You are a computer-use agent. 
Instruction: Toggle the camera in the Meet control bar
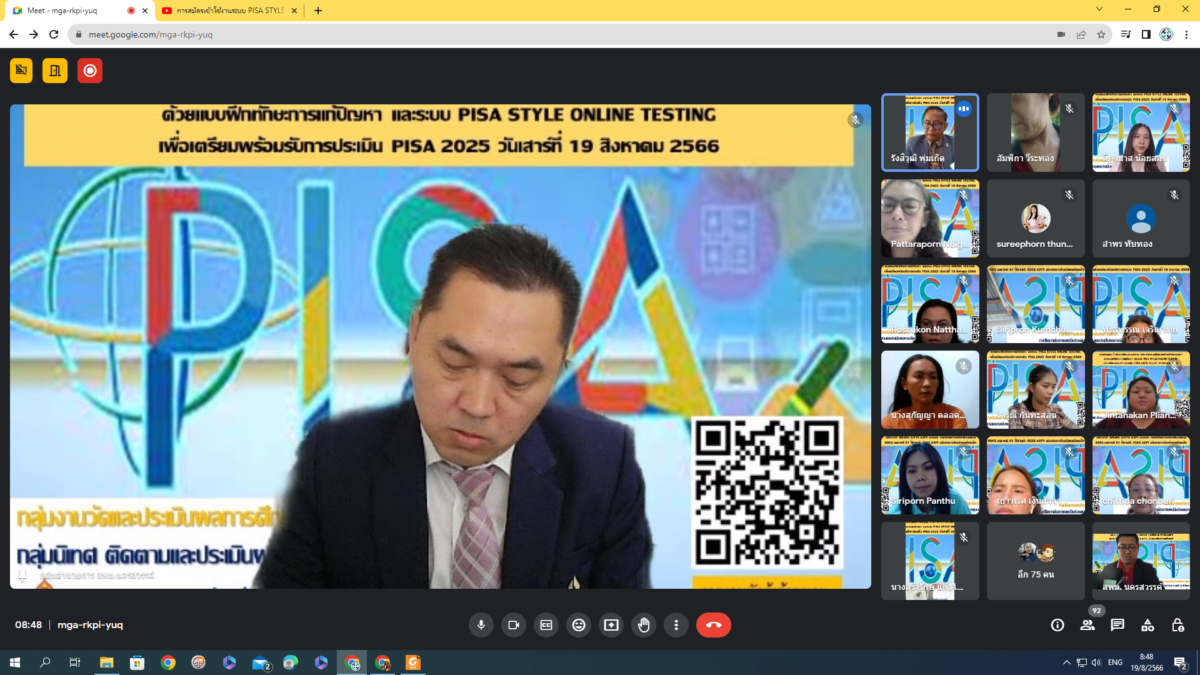point(514,625)
